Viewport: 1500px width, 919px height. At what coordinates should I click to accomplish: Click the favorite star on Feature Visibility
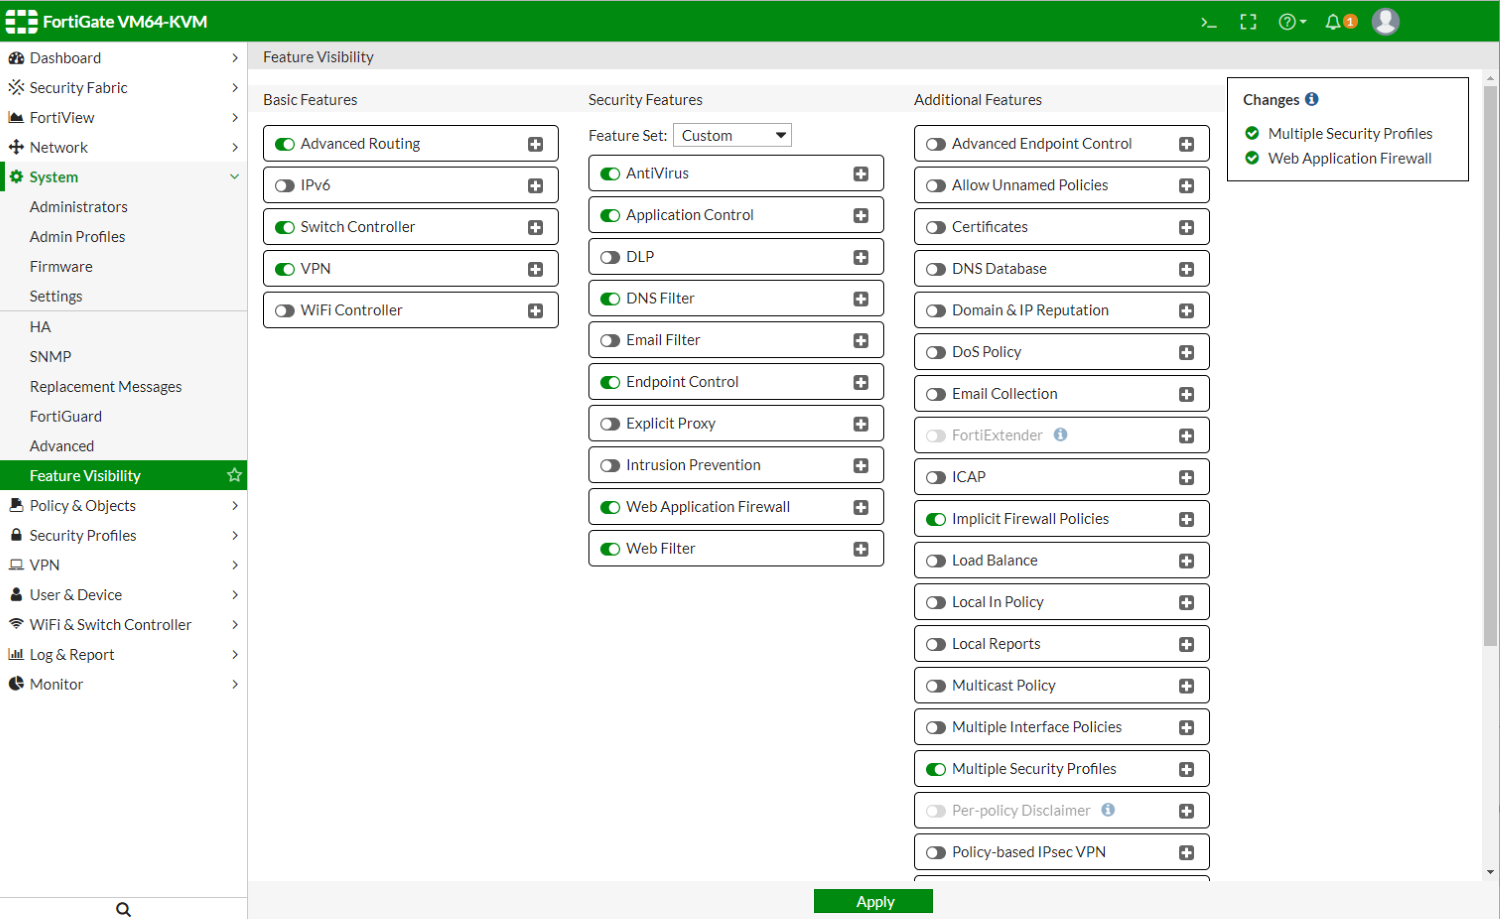[234, 475]
